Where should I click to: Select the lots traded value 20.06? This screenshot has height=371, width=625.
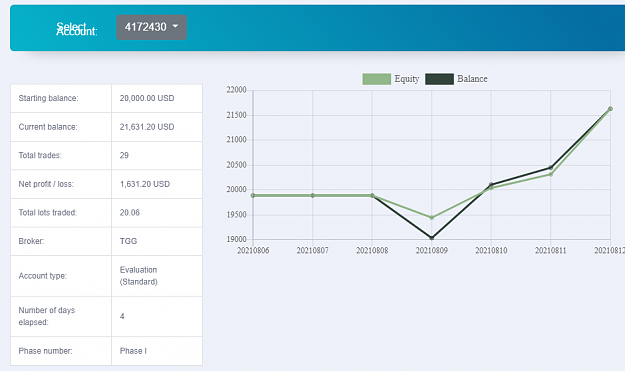[130, 213]
